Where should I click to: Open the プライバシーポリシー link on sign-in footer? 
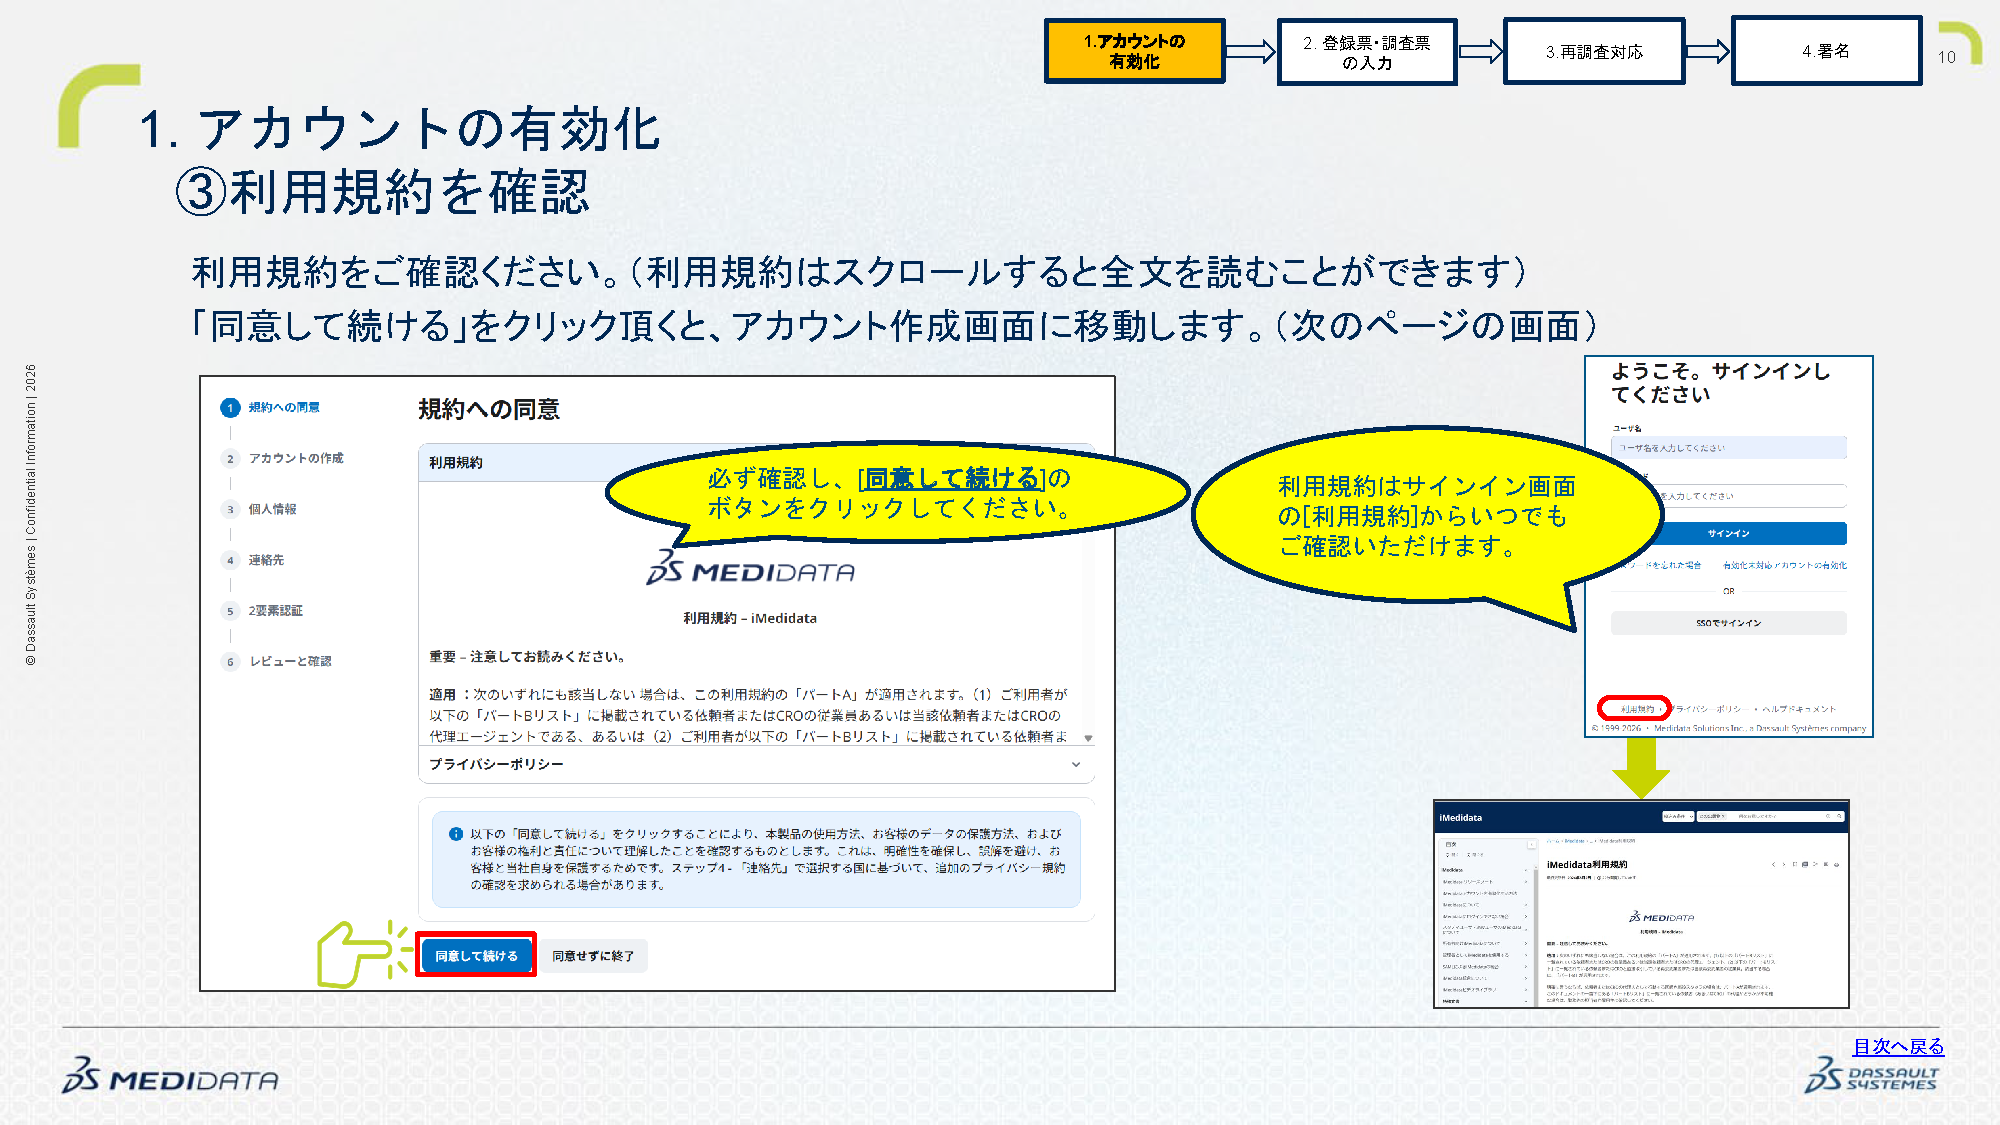pyautogui.click(x=1710, y=709)
